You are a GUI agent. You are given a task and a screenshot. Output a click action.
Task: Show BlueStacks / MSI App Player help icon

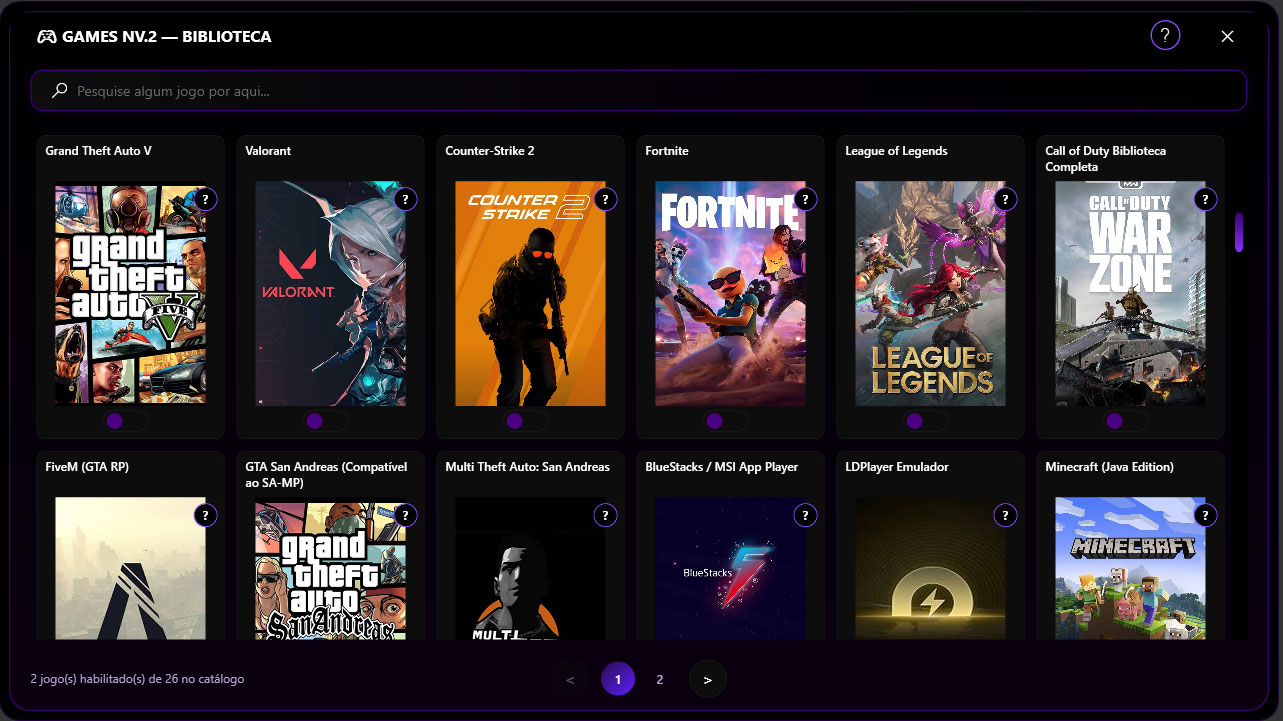[x=805, y=515]
